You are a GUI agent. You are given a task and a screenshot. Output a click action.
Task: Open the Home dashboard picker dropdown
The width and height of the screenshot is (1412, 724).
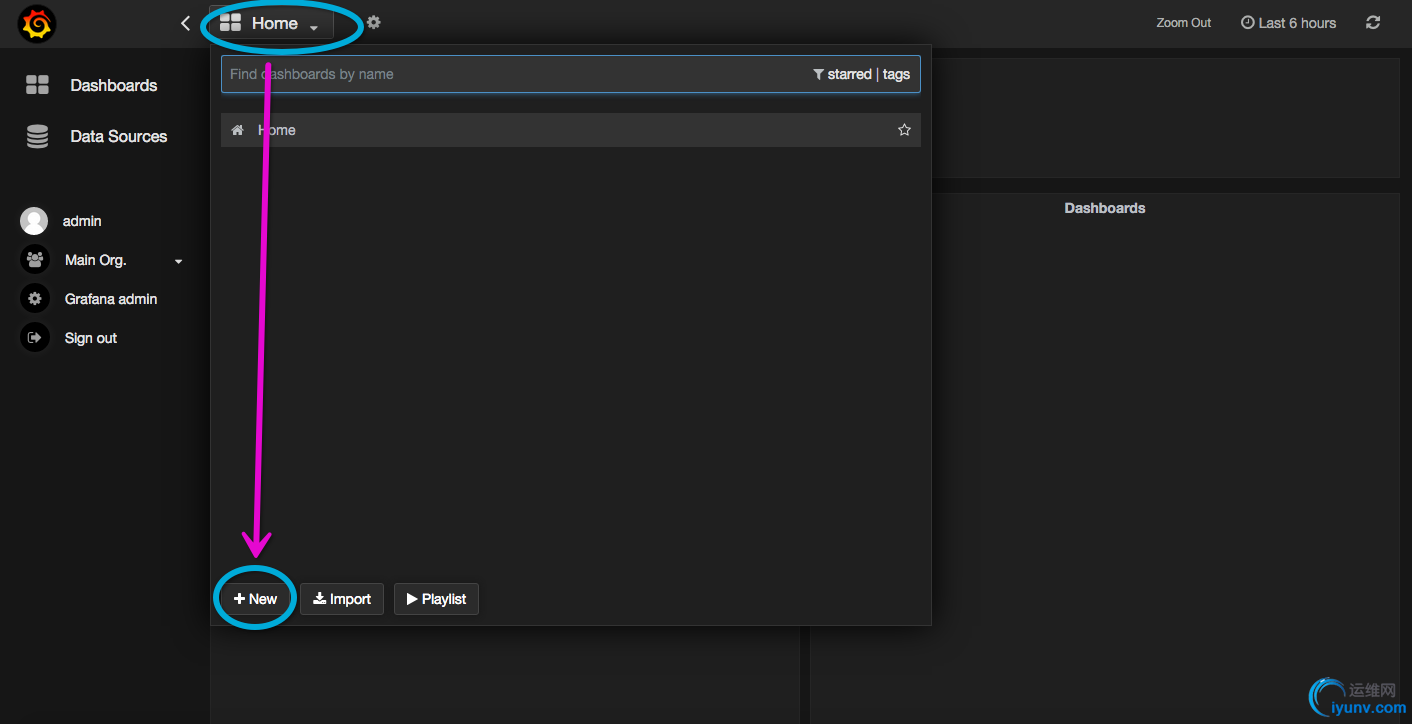(x=271, y=23)
